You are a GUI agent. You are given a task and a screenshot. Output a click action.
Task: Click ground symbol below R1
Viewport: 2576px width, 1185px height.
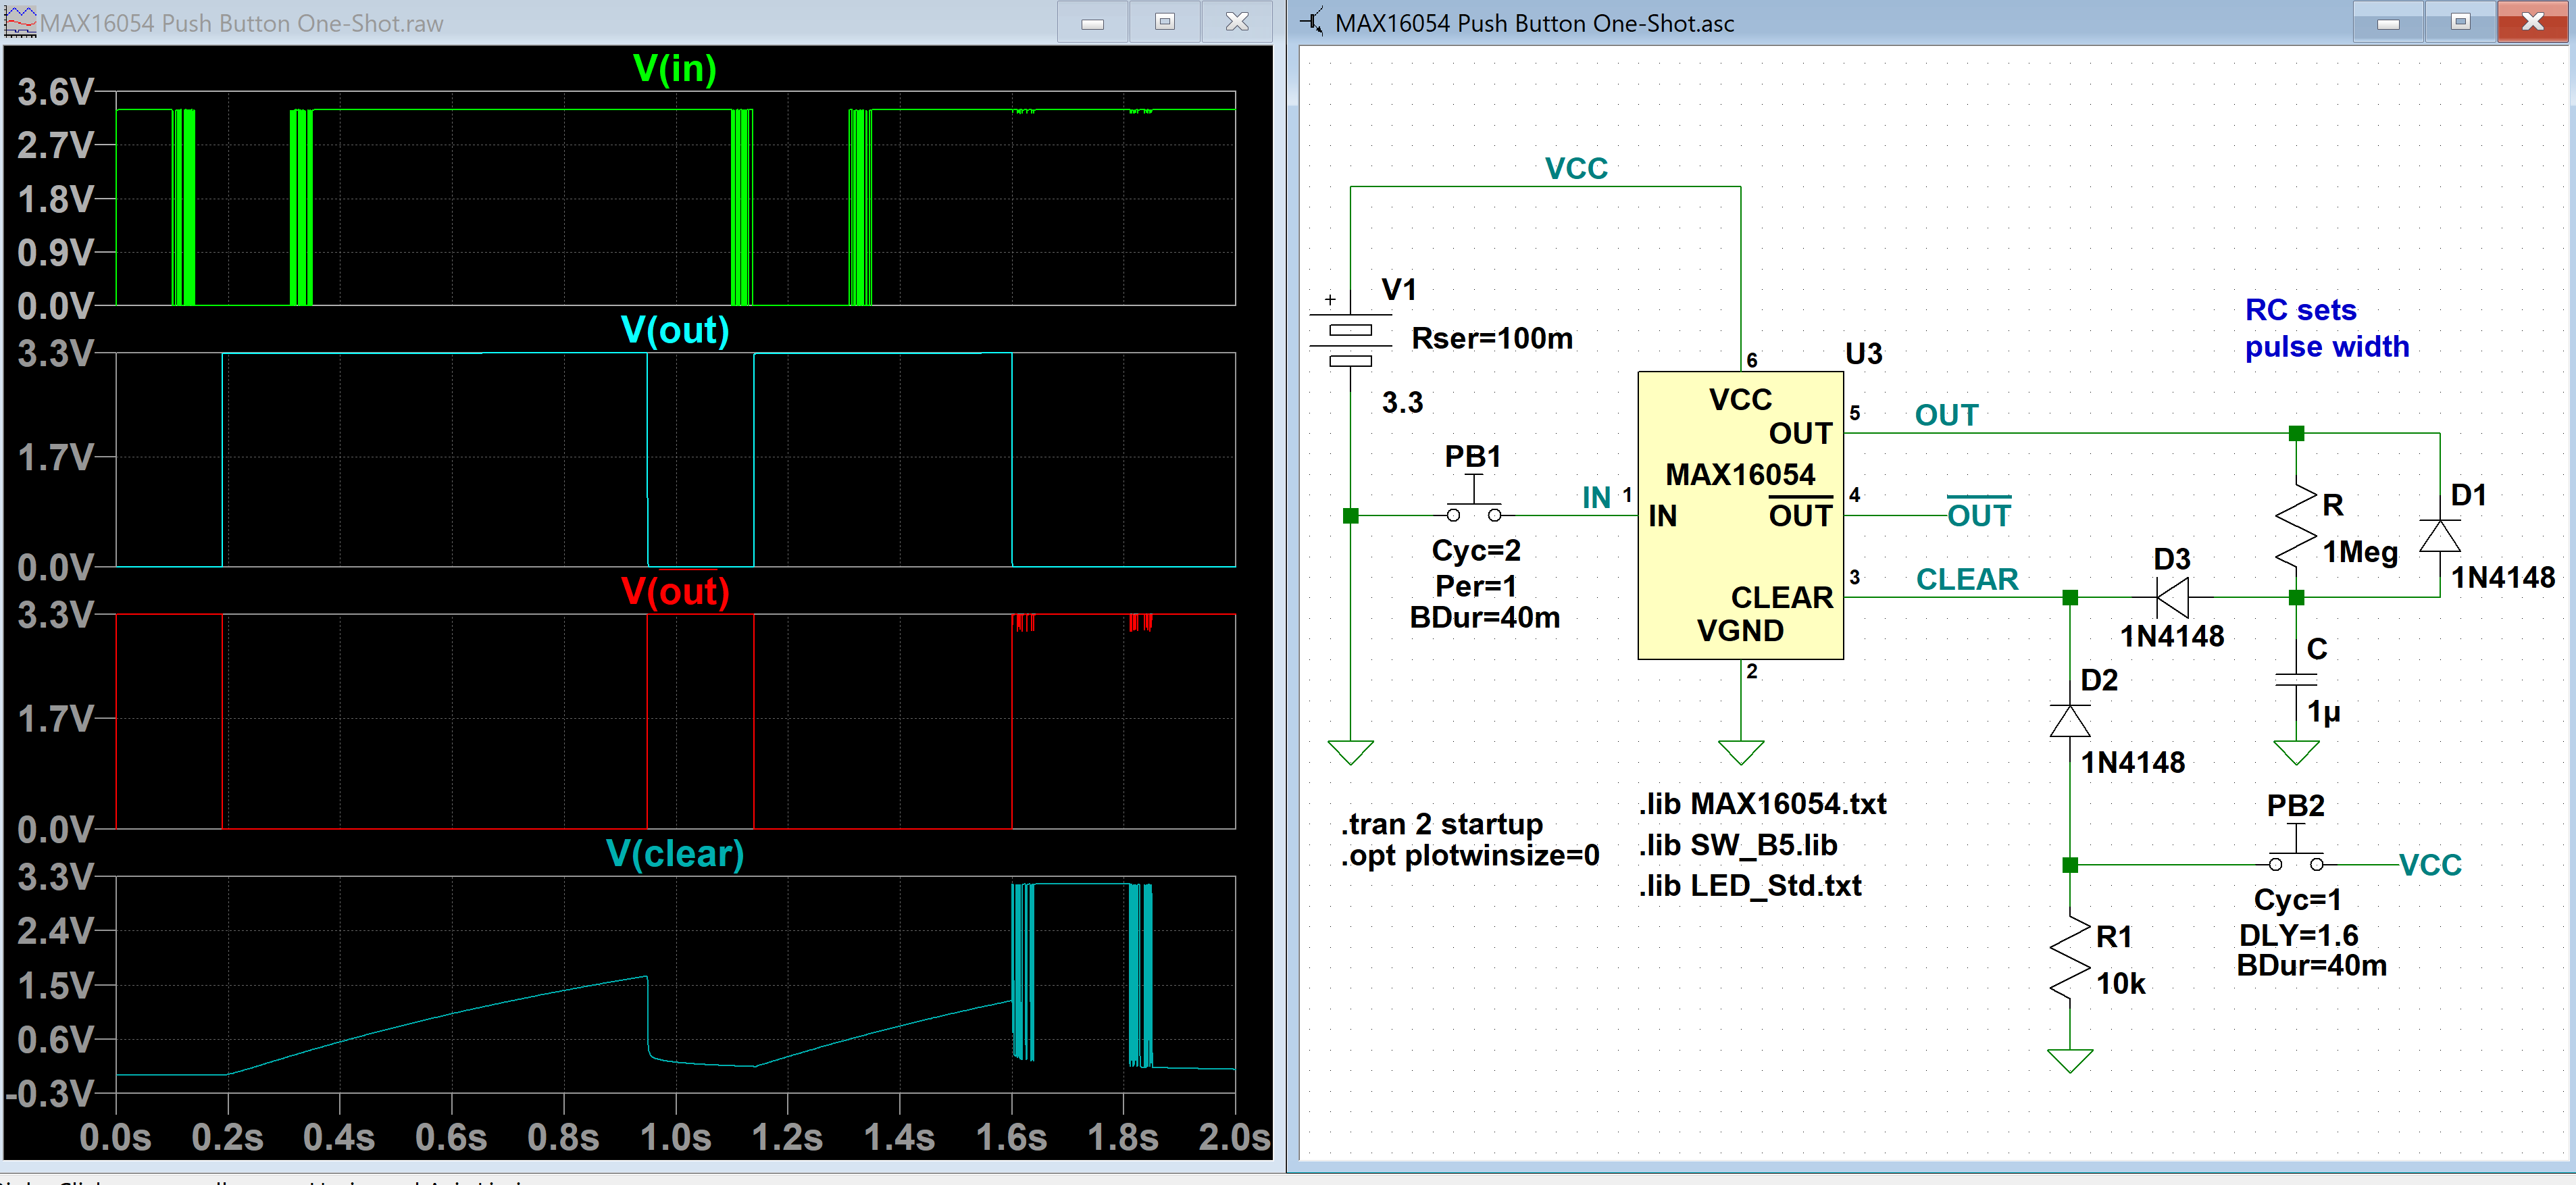(2070, 1060)
